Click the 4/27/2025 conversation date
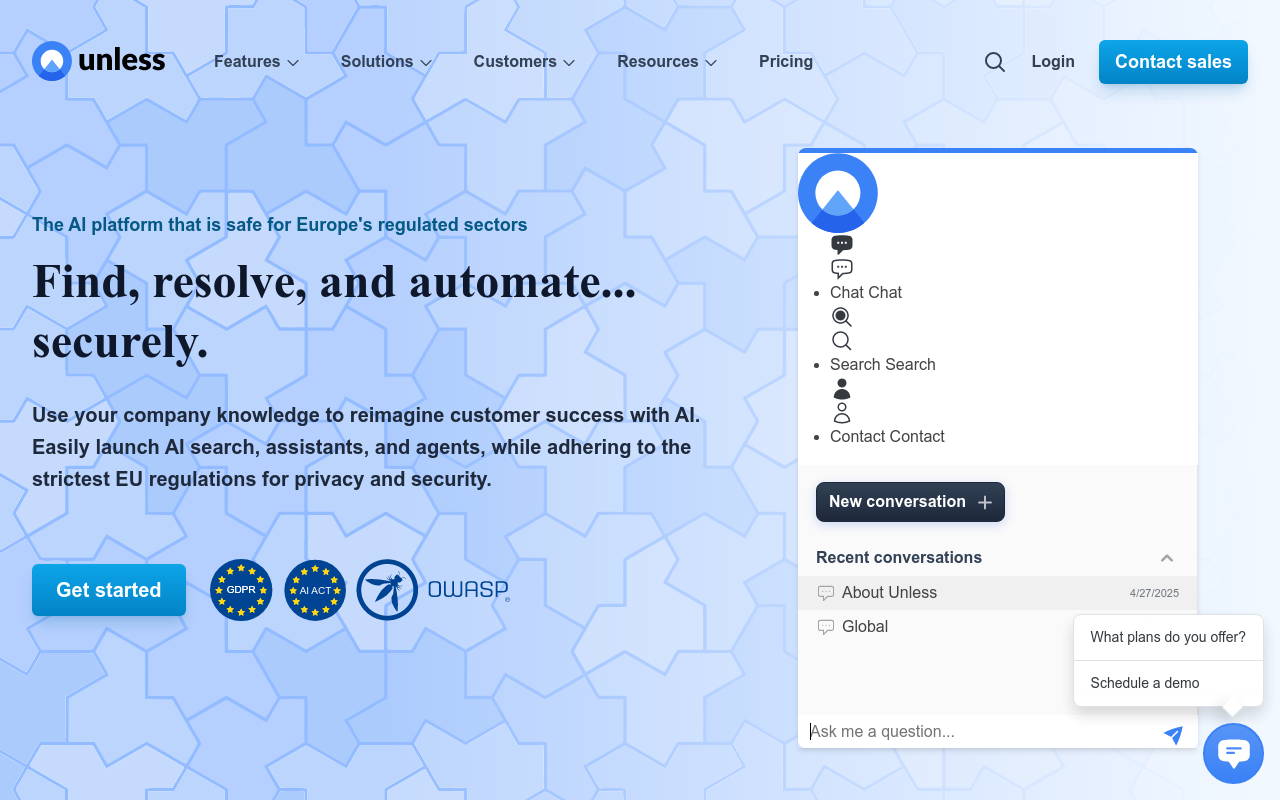Viewport: 1280px width, 800px height. [1154, 593]
